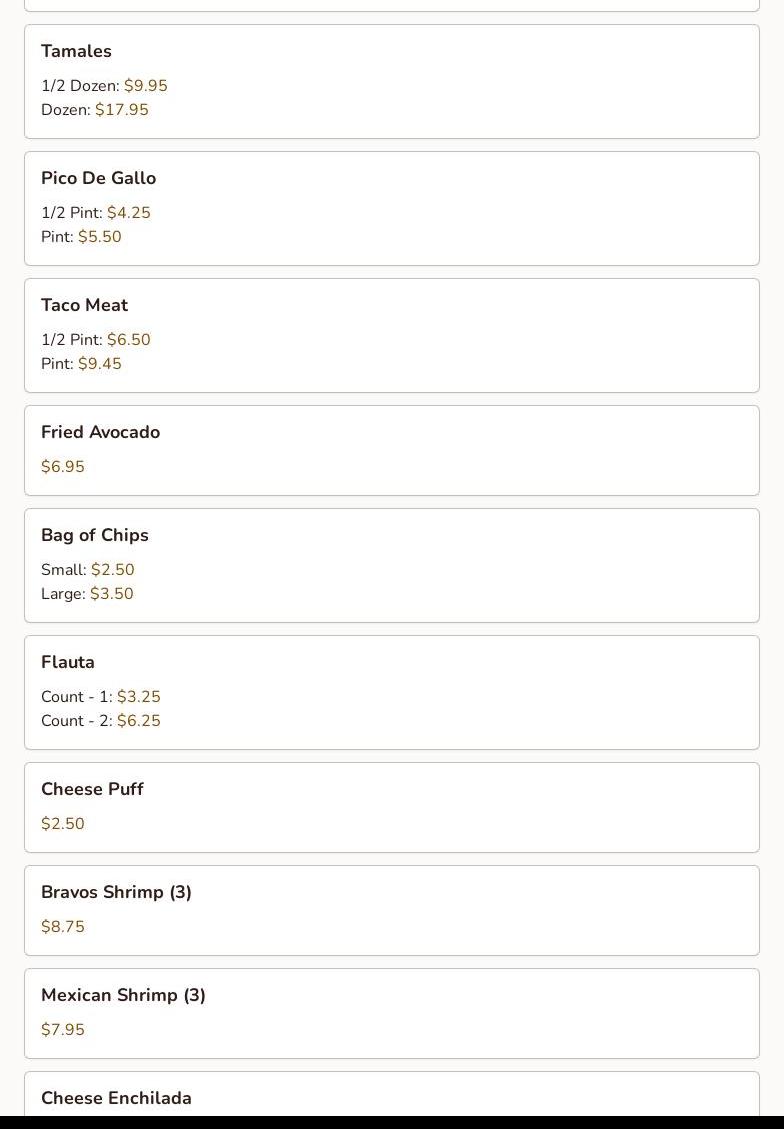The image size is (784, 1129).
Task: Open the Cheese Enchilada item
Action: pyautogui.click(x=116, y=1098)
